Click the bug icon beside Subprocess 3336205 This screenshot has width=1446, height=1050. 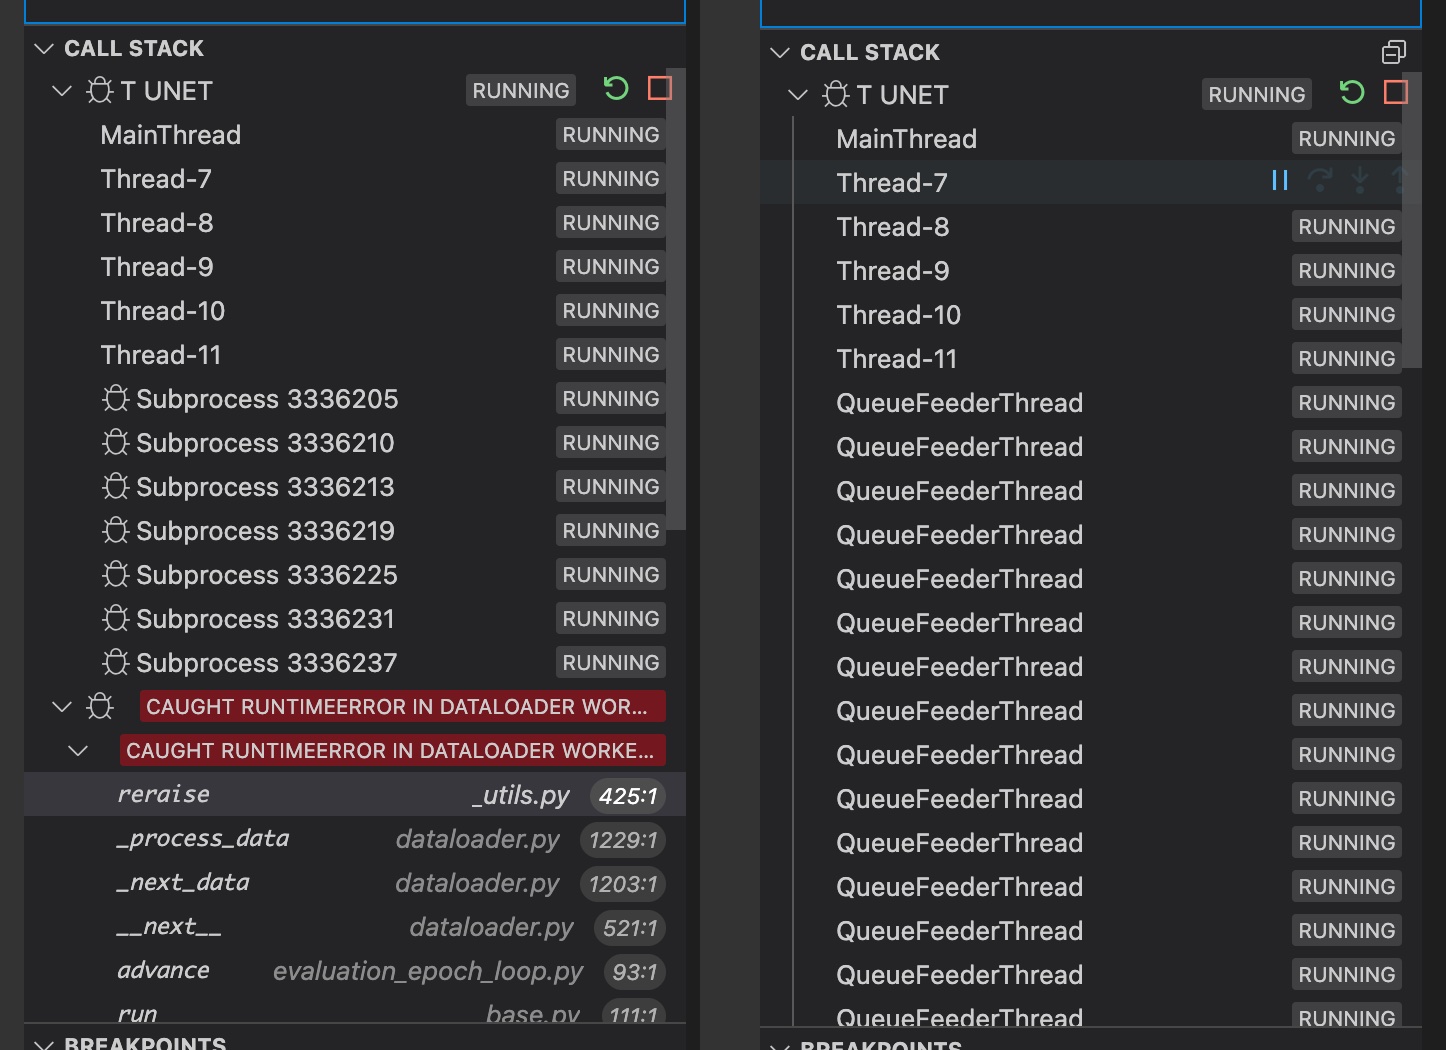point(115,398)
